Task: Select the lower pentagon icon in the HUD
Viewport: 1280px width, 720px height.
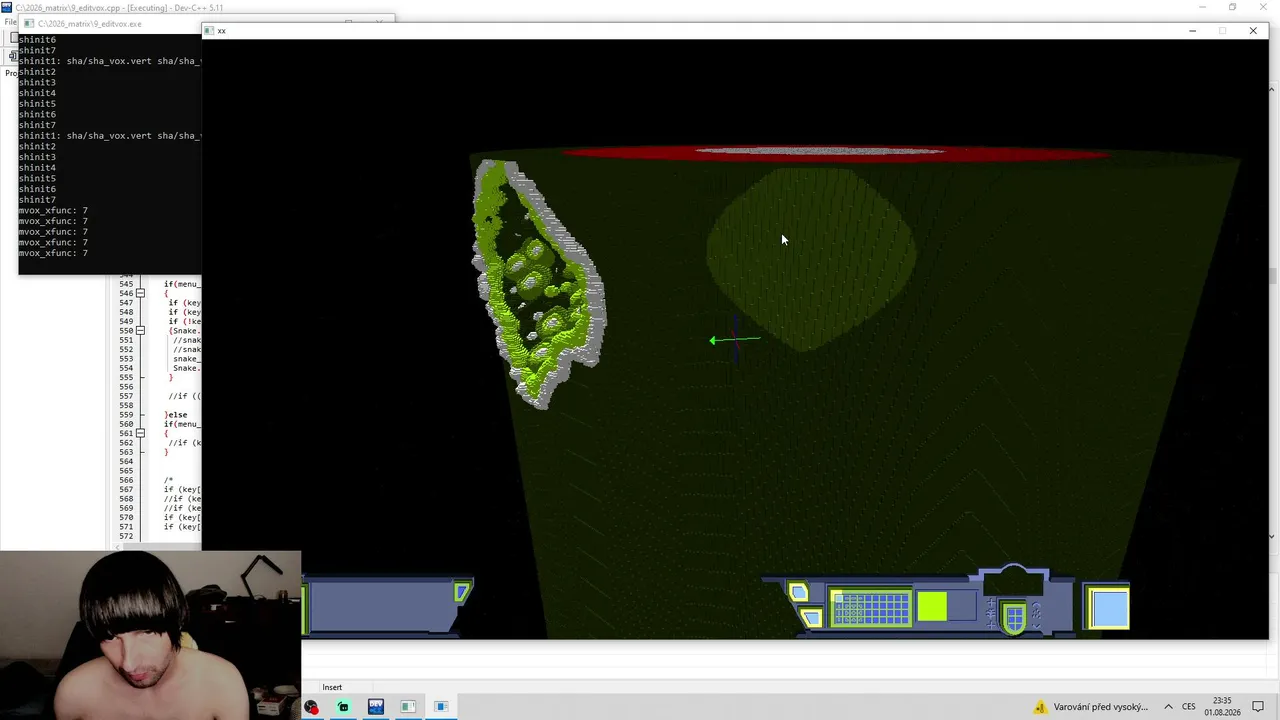Action: coord(812,618)
